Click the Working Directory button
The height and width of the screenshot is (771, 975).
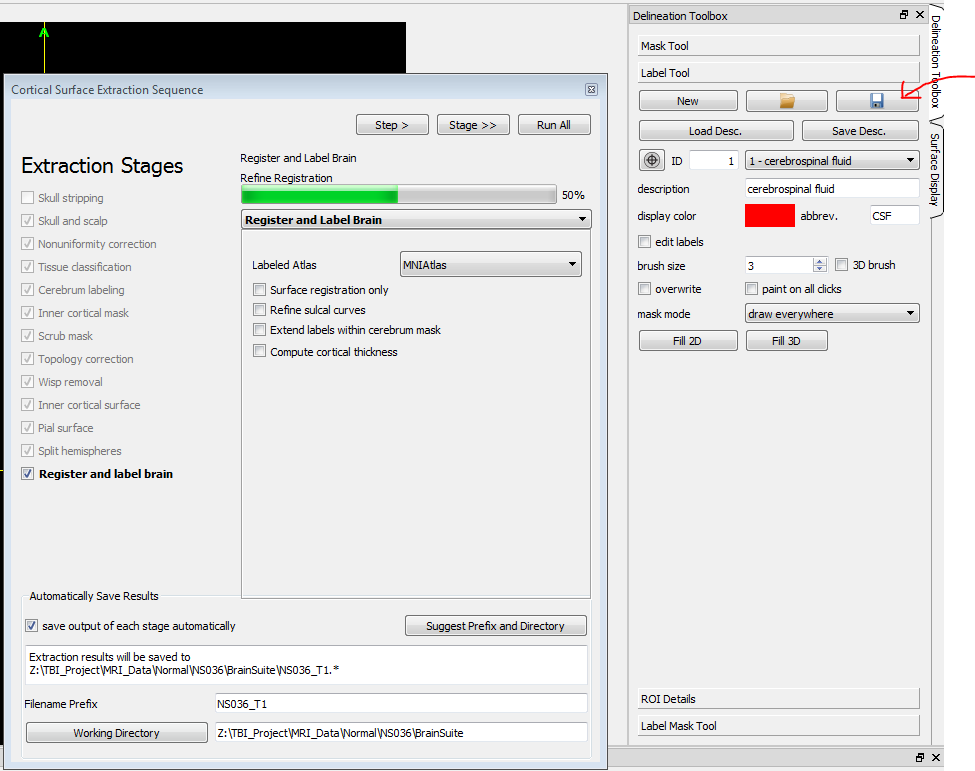[x=117, y=732]
